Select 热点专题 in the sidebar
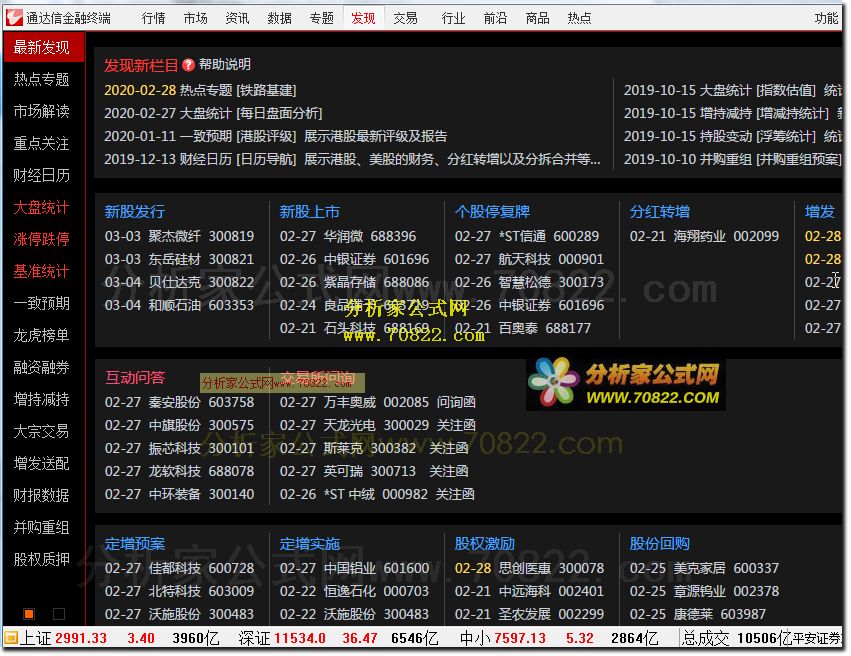 [x=42, y=79]
